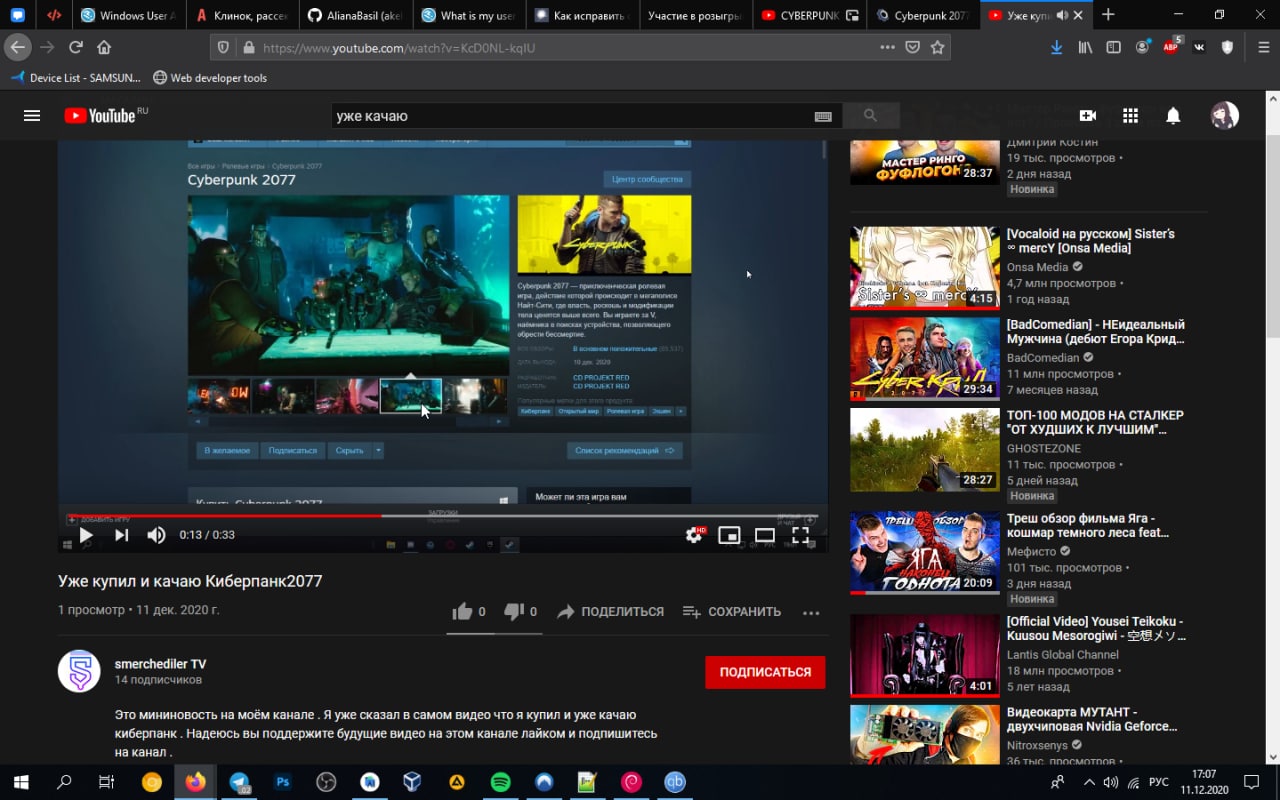
Task: Open the Vocaloid Sister's mercY thumbnail
Action: point(925,268)
